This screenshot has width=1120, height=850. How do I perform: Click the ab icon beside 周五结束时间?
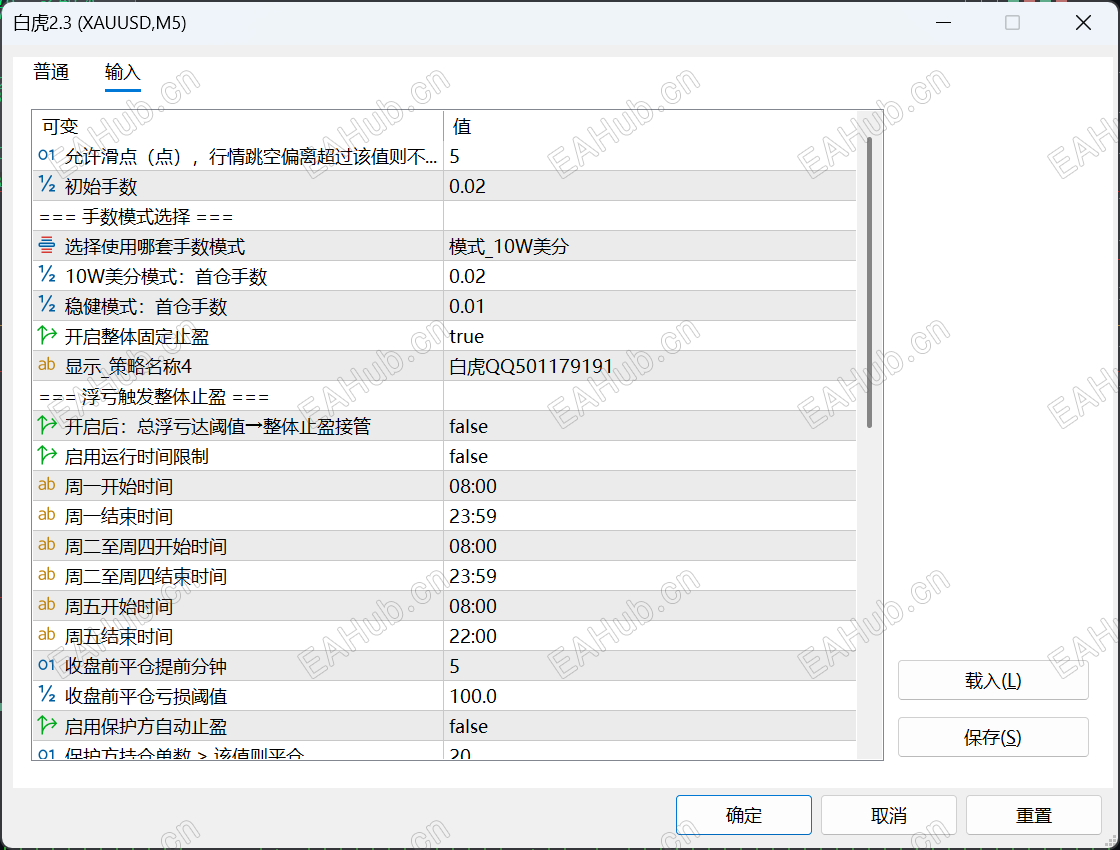(47, 635)
